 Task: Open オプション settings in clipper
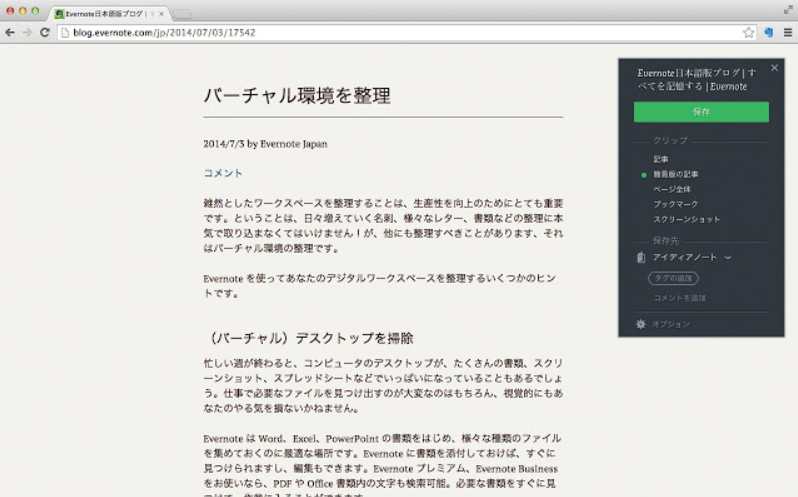click(670, 324)
